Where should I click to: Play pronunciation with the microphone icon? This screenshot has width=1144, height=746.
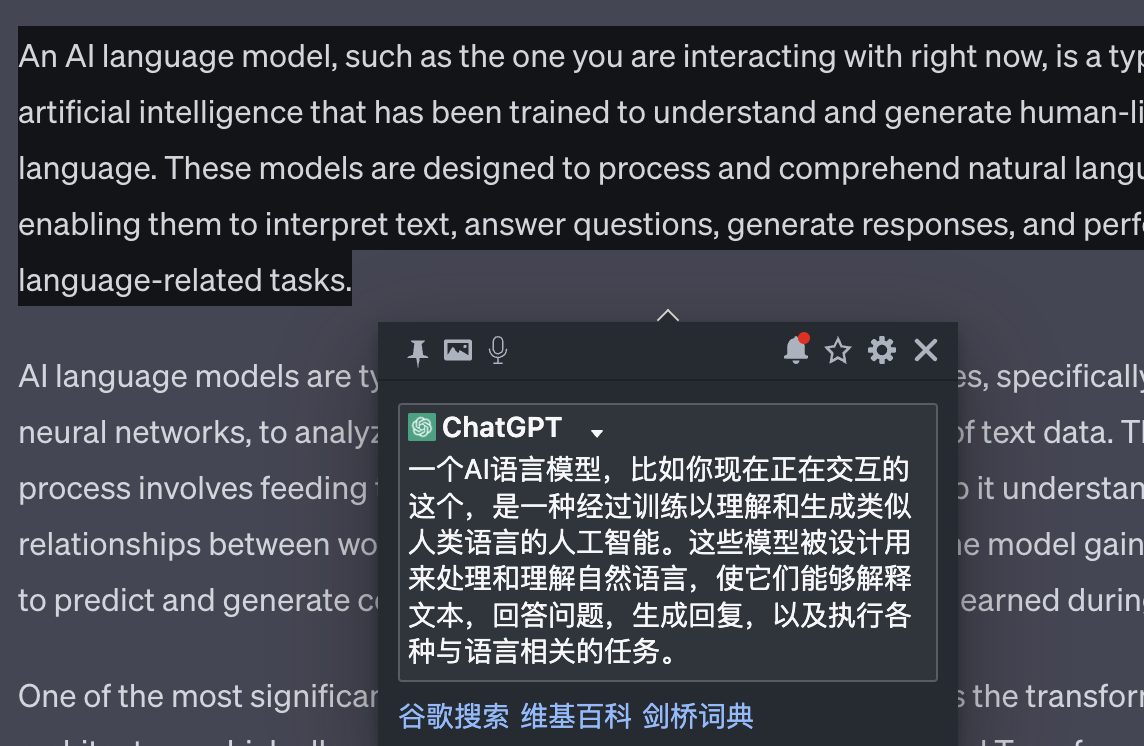click(497, 350)
